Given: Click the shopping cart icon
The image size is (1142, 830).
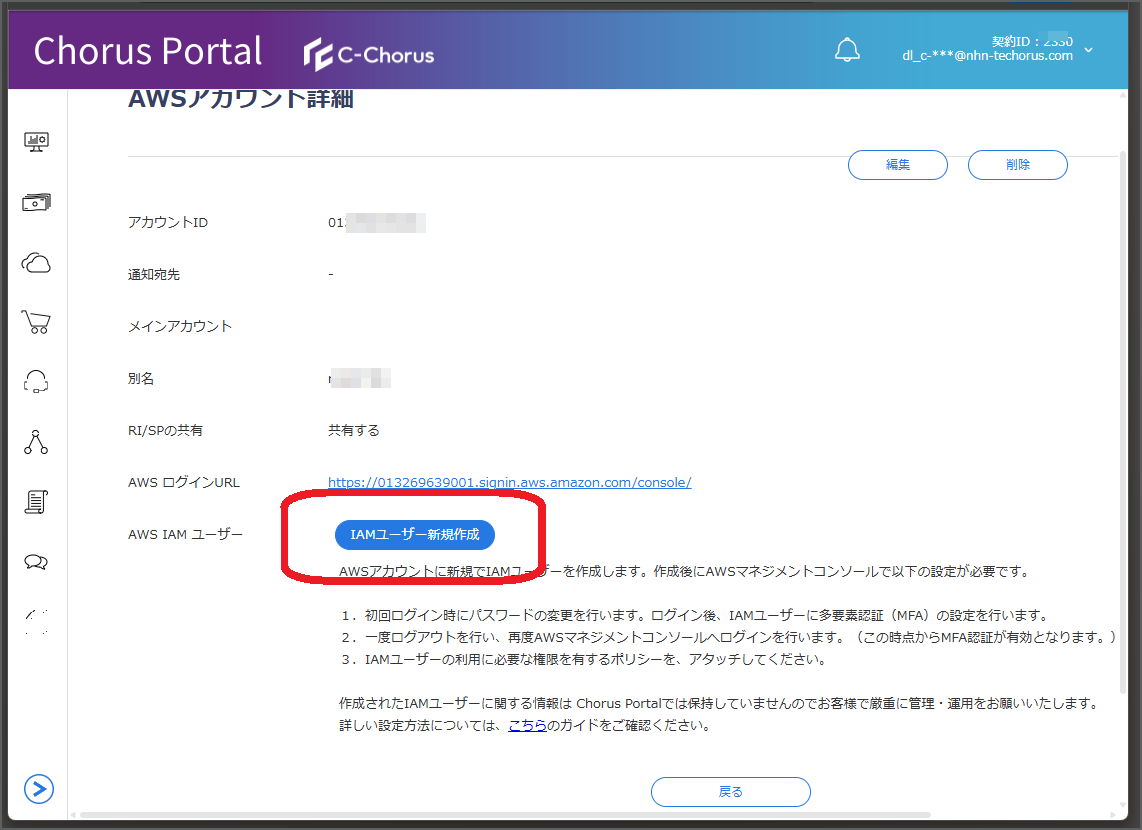Looking at the screenshot, I should (36, 321).
